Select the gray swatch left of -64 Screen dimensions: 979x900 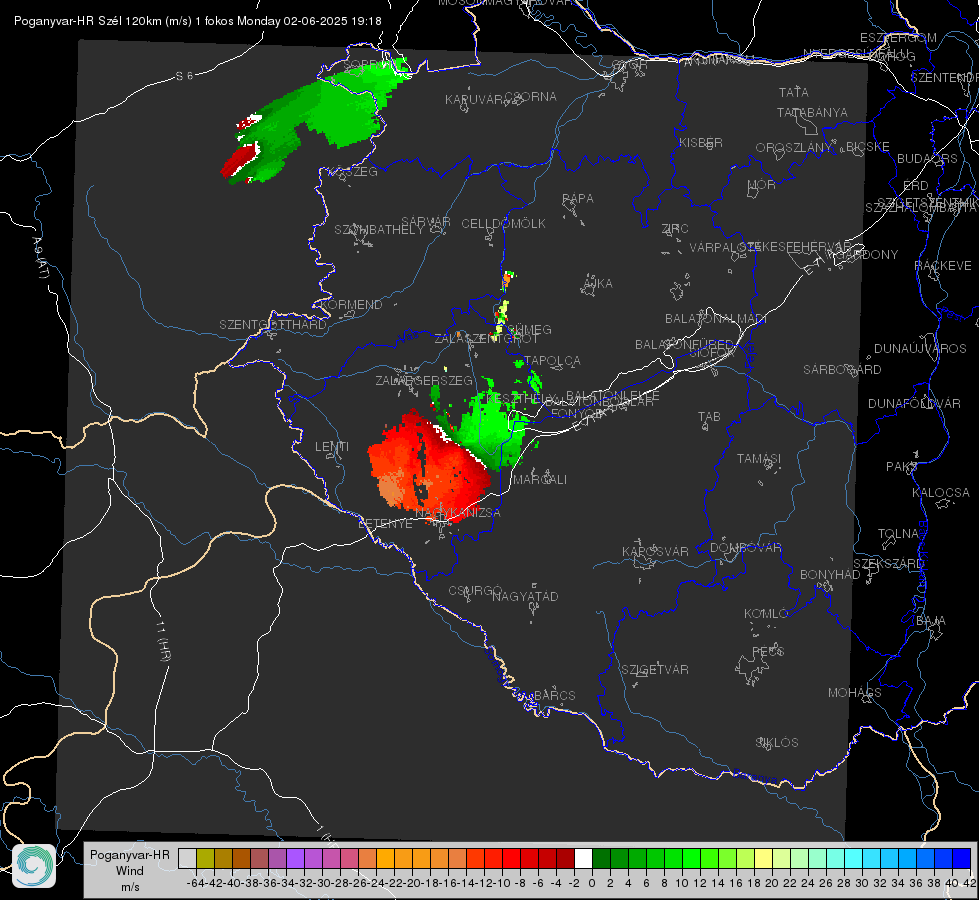pos(187,858)
